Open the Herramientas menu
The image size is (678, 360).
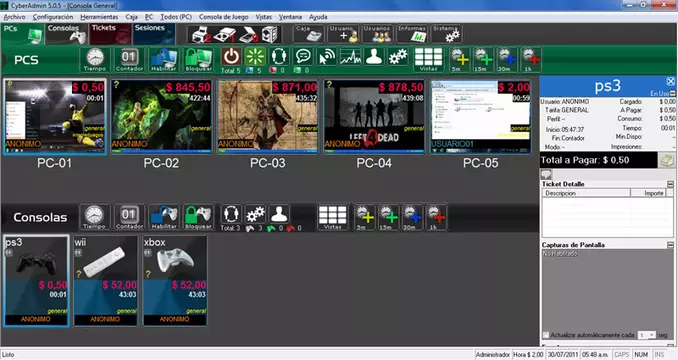[x=99, y=17]
